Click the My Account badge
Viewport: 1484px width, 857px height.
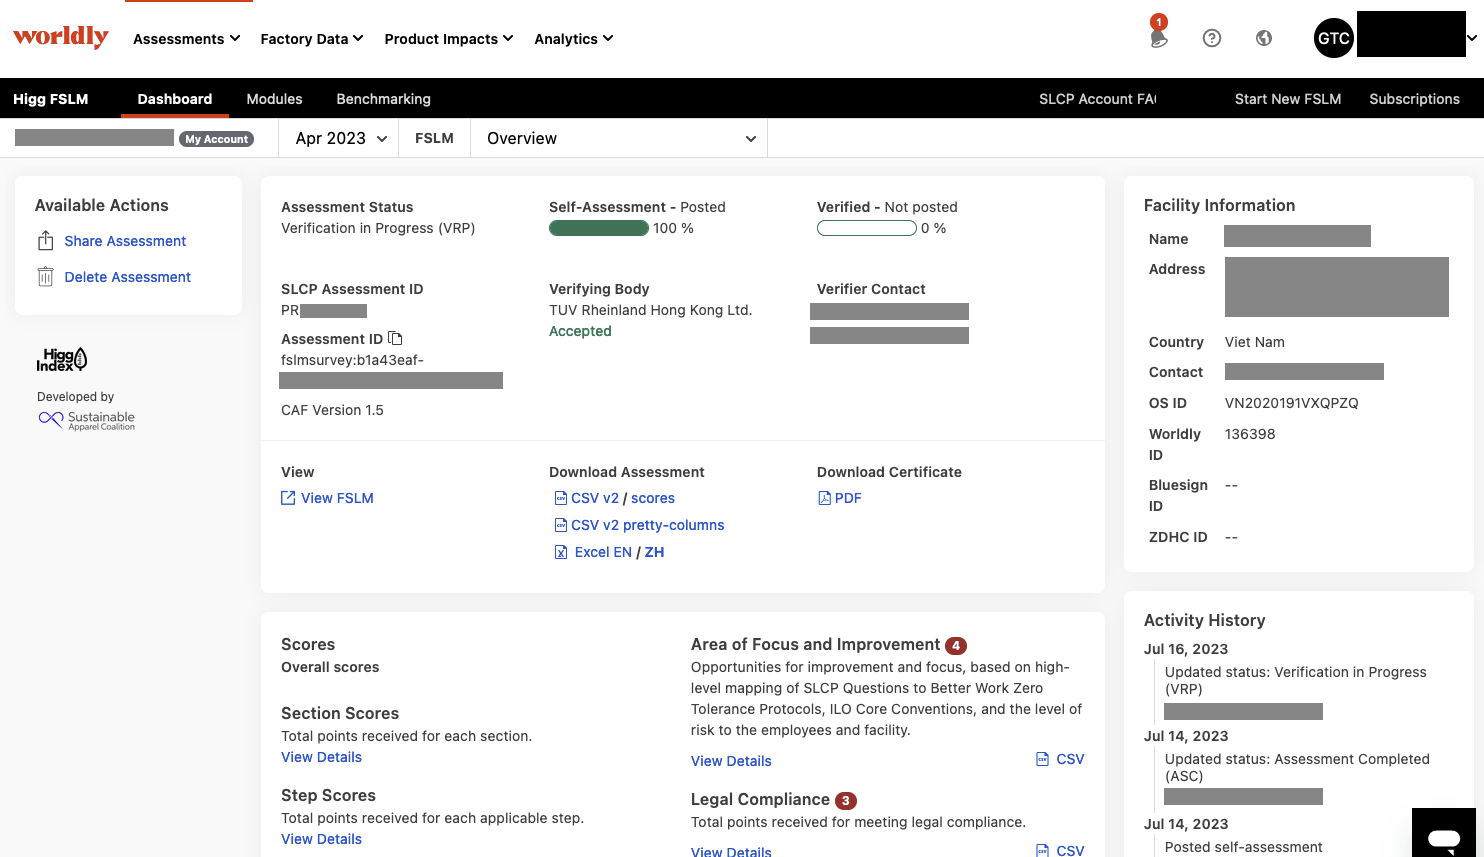pyautogui.click(x=216, y=139)
